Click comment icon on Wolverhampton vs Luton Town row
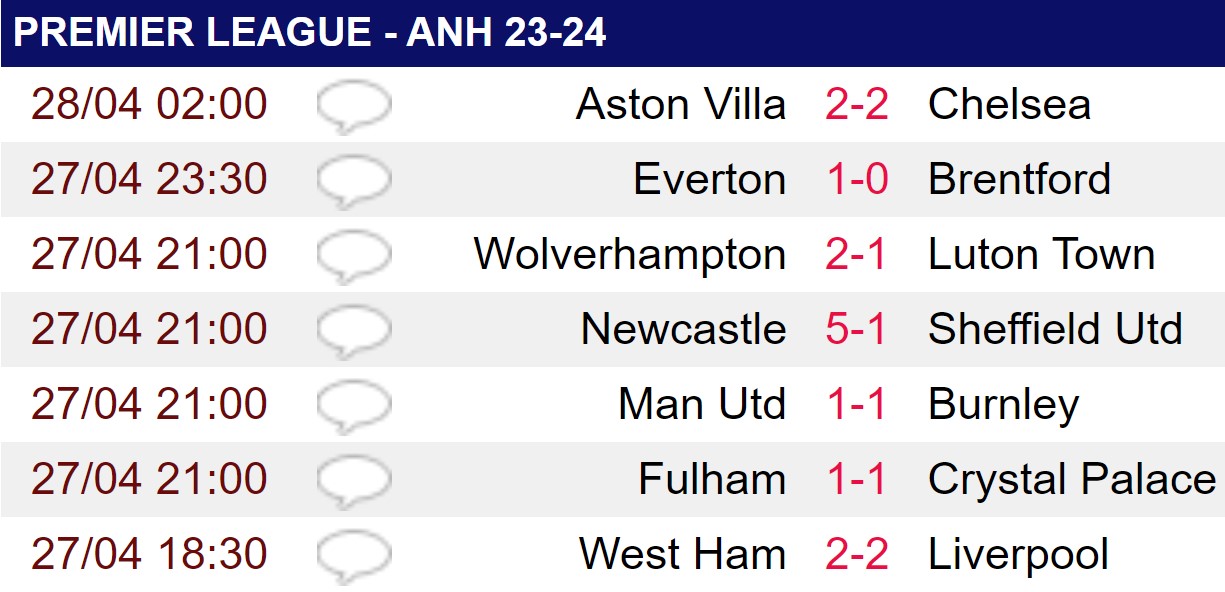The width and height of the screenshot is (1225, 592). (354, 257)
